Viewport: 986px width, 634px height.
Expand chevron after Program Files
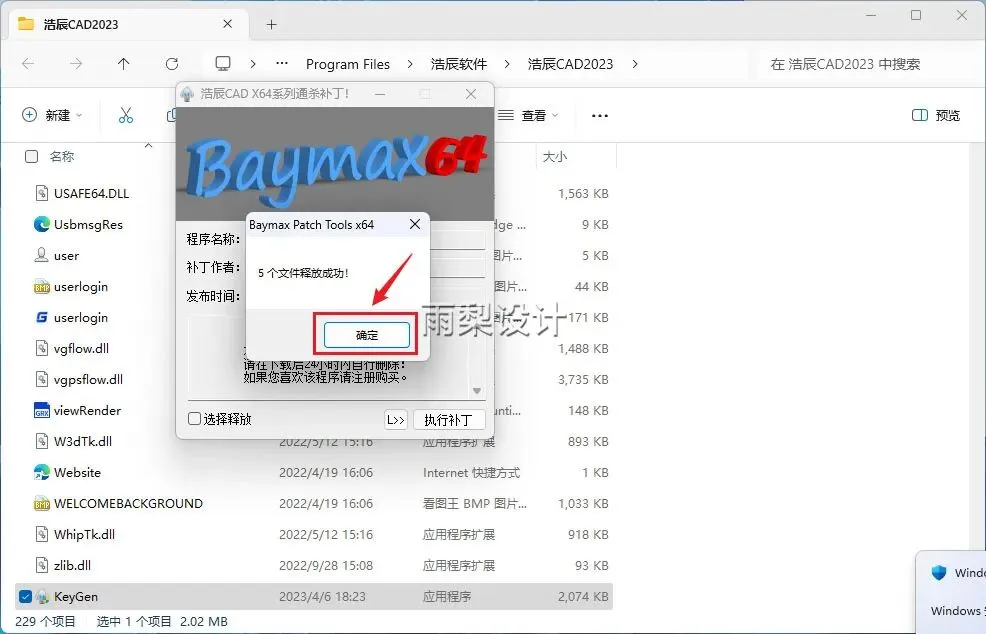pos(410,64)
